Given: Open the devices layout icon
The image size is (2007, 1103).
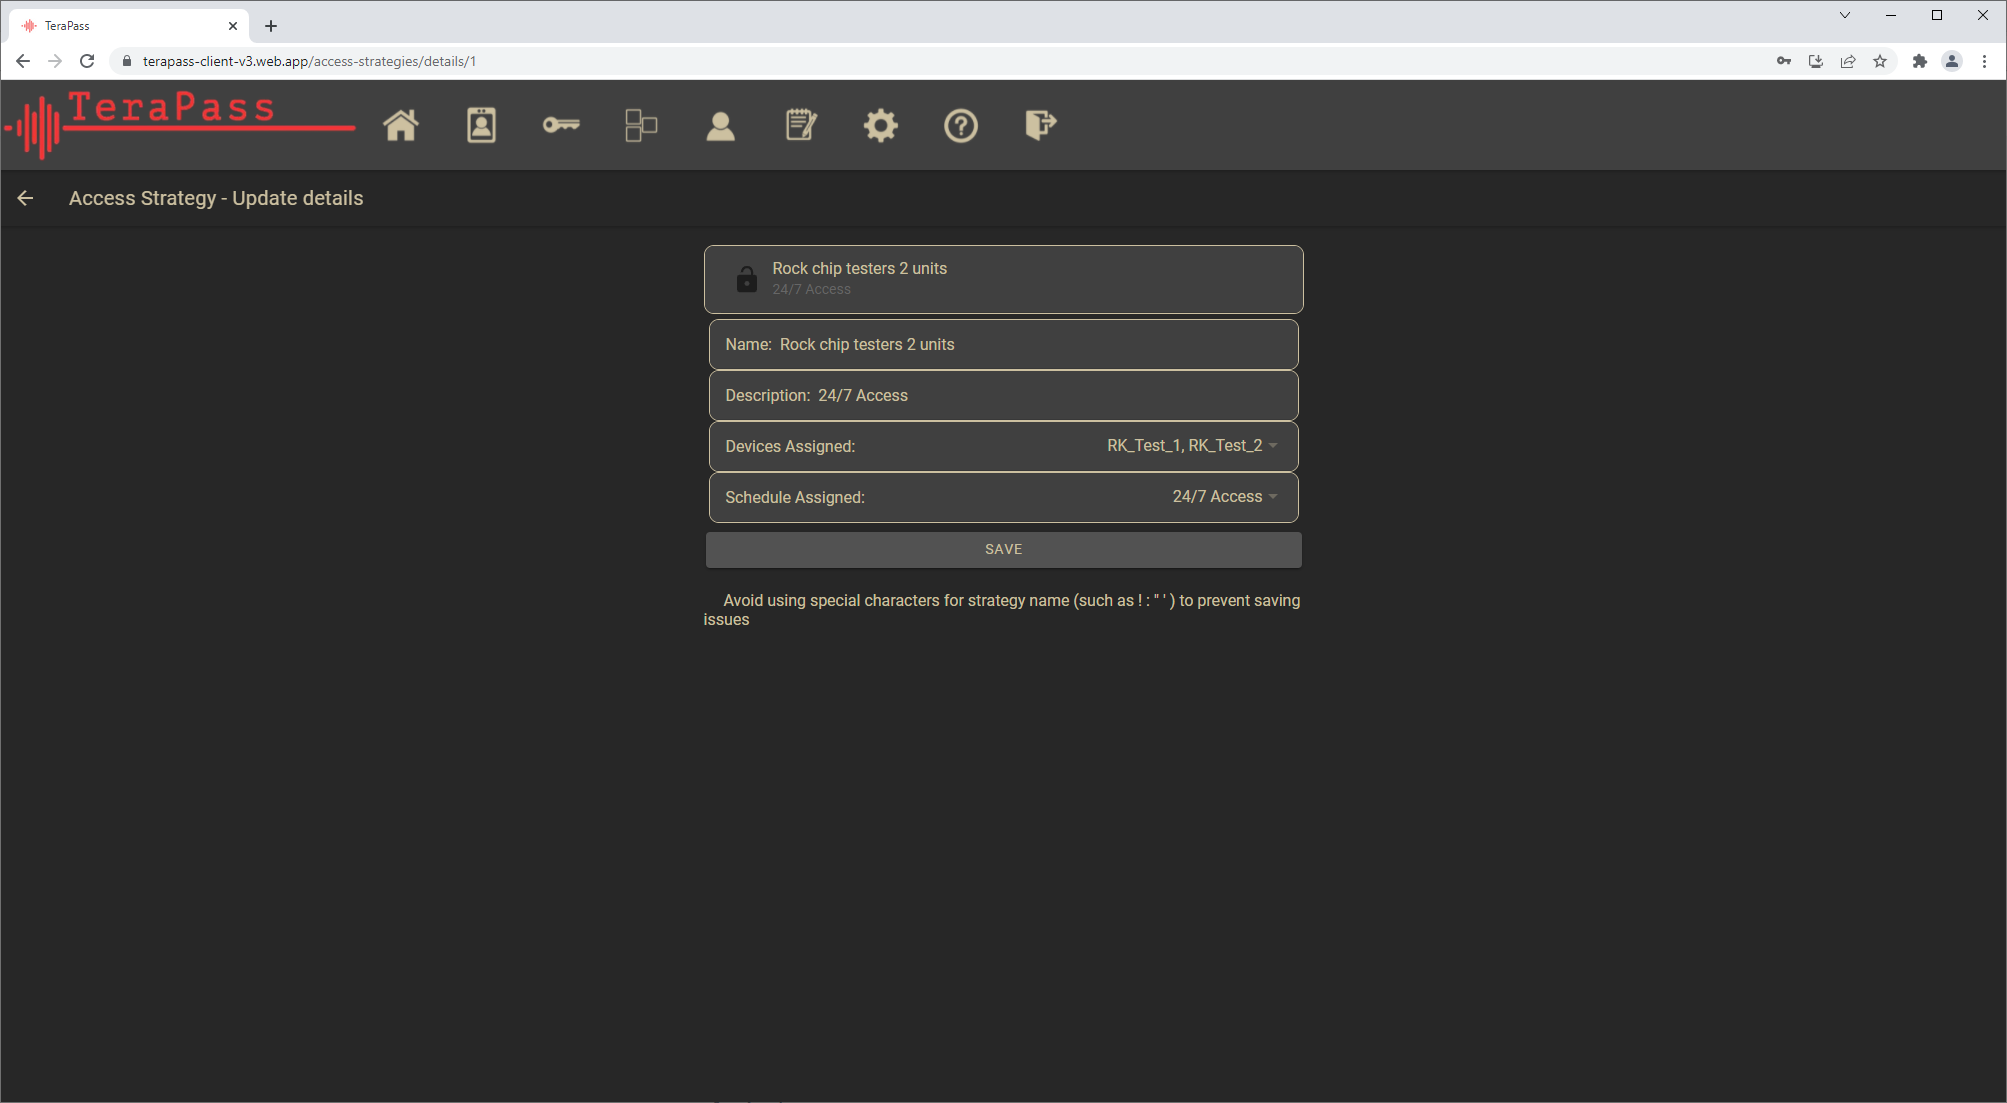Looking at the screenshot, I should pyautogui.click(x=641, y=126).
